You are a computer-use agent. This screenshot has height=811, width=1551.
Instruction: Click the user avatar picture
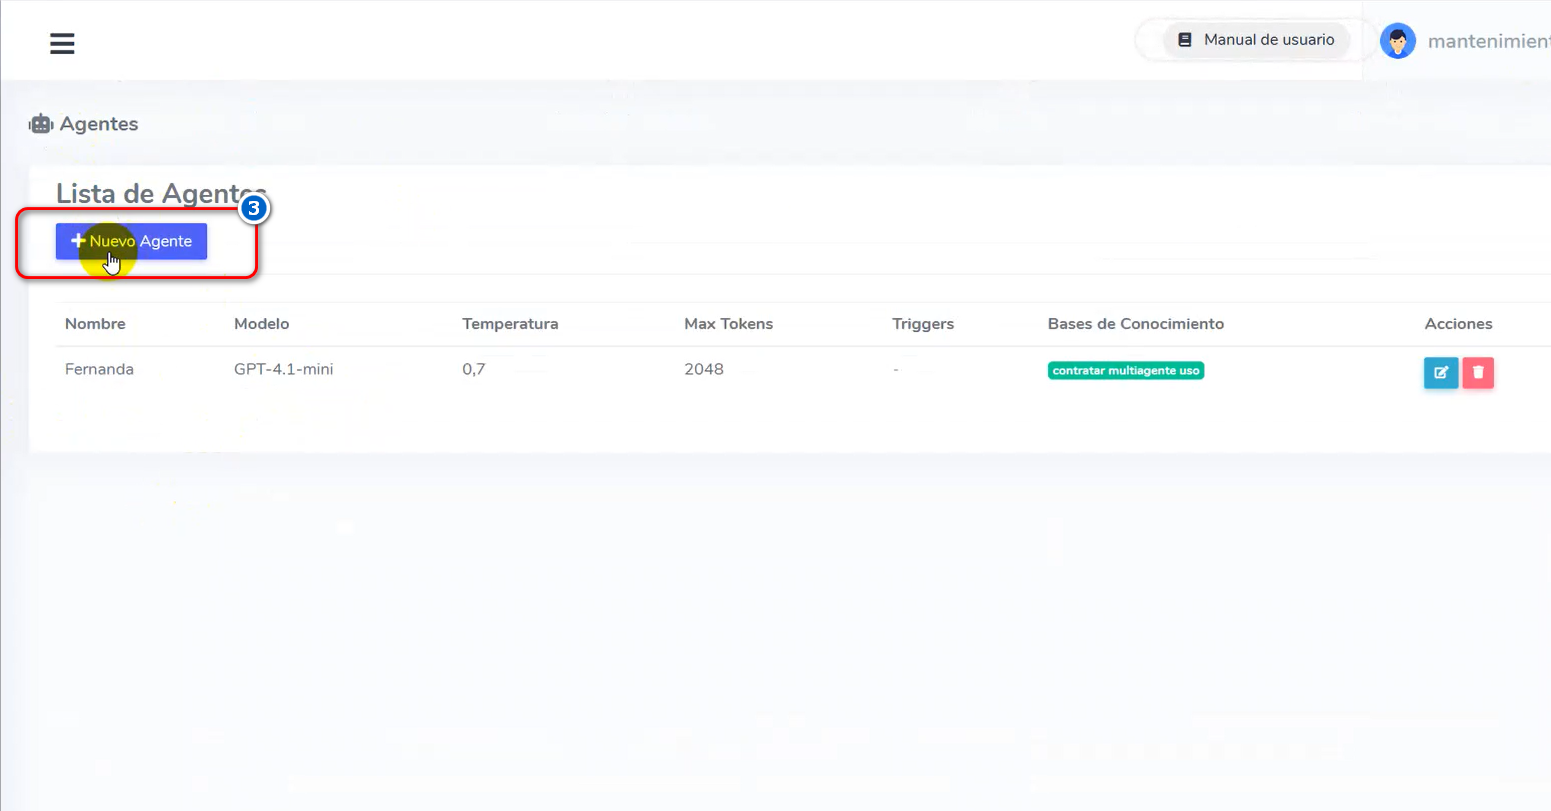coord(1397,41)
